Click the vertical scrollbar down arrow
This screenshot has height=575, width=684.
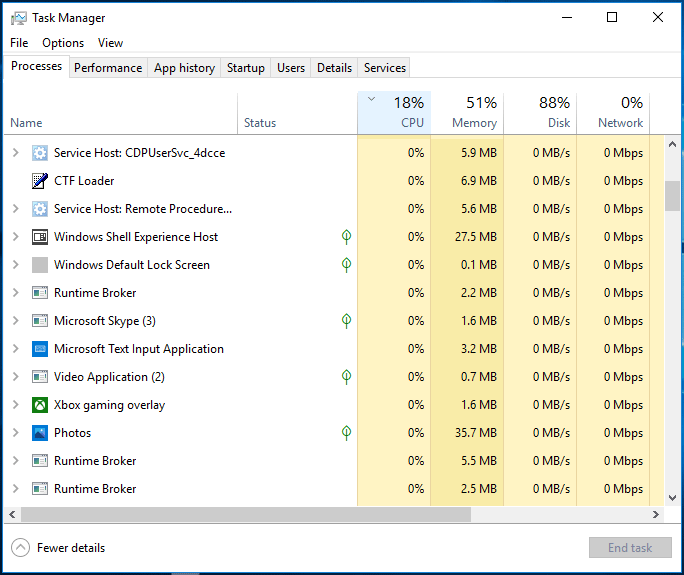[x=672, y=498]
